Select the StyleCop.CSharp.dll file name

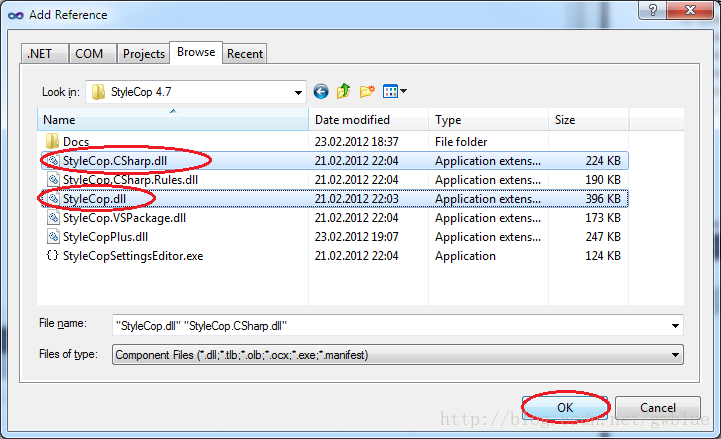[115, 161]
